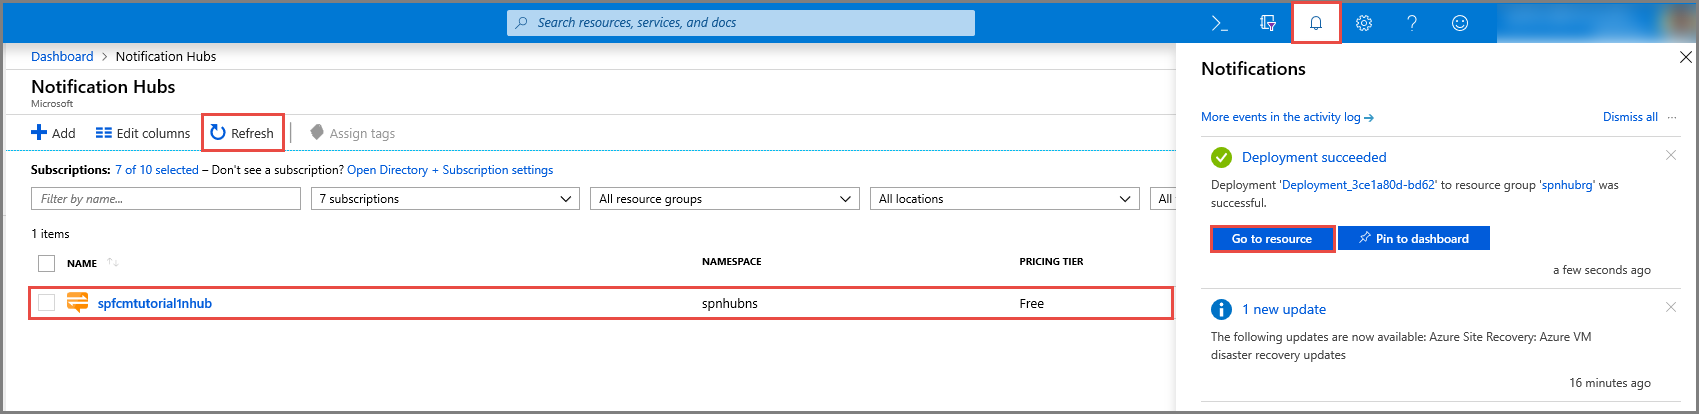Expand the All resource groups dropdown
This screenshot has width=1699, height=414.
pyautogui.click(x=725, y=199)
